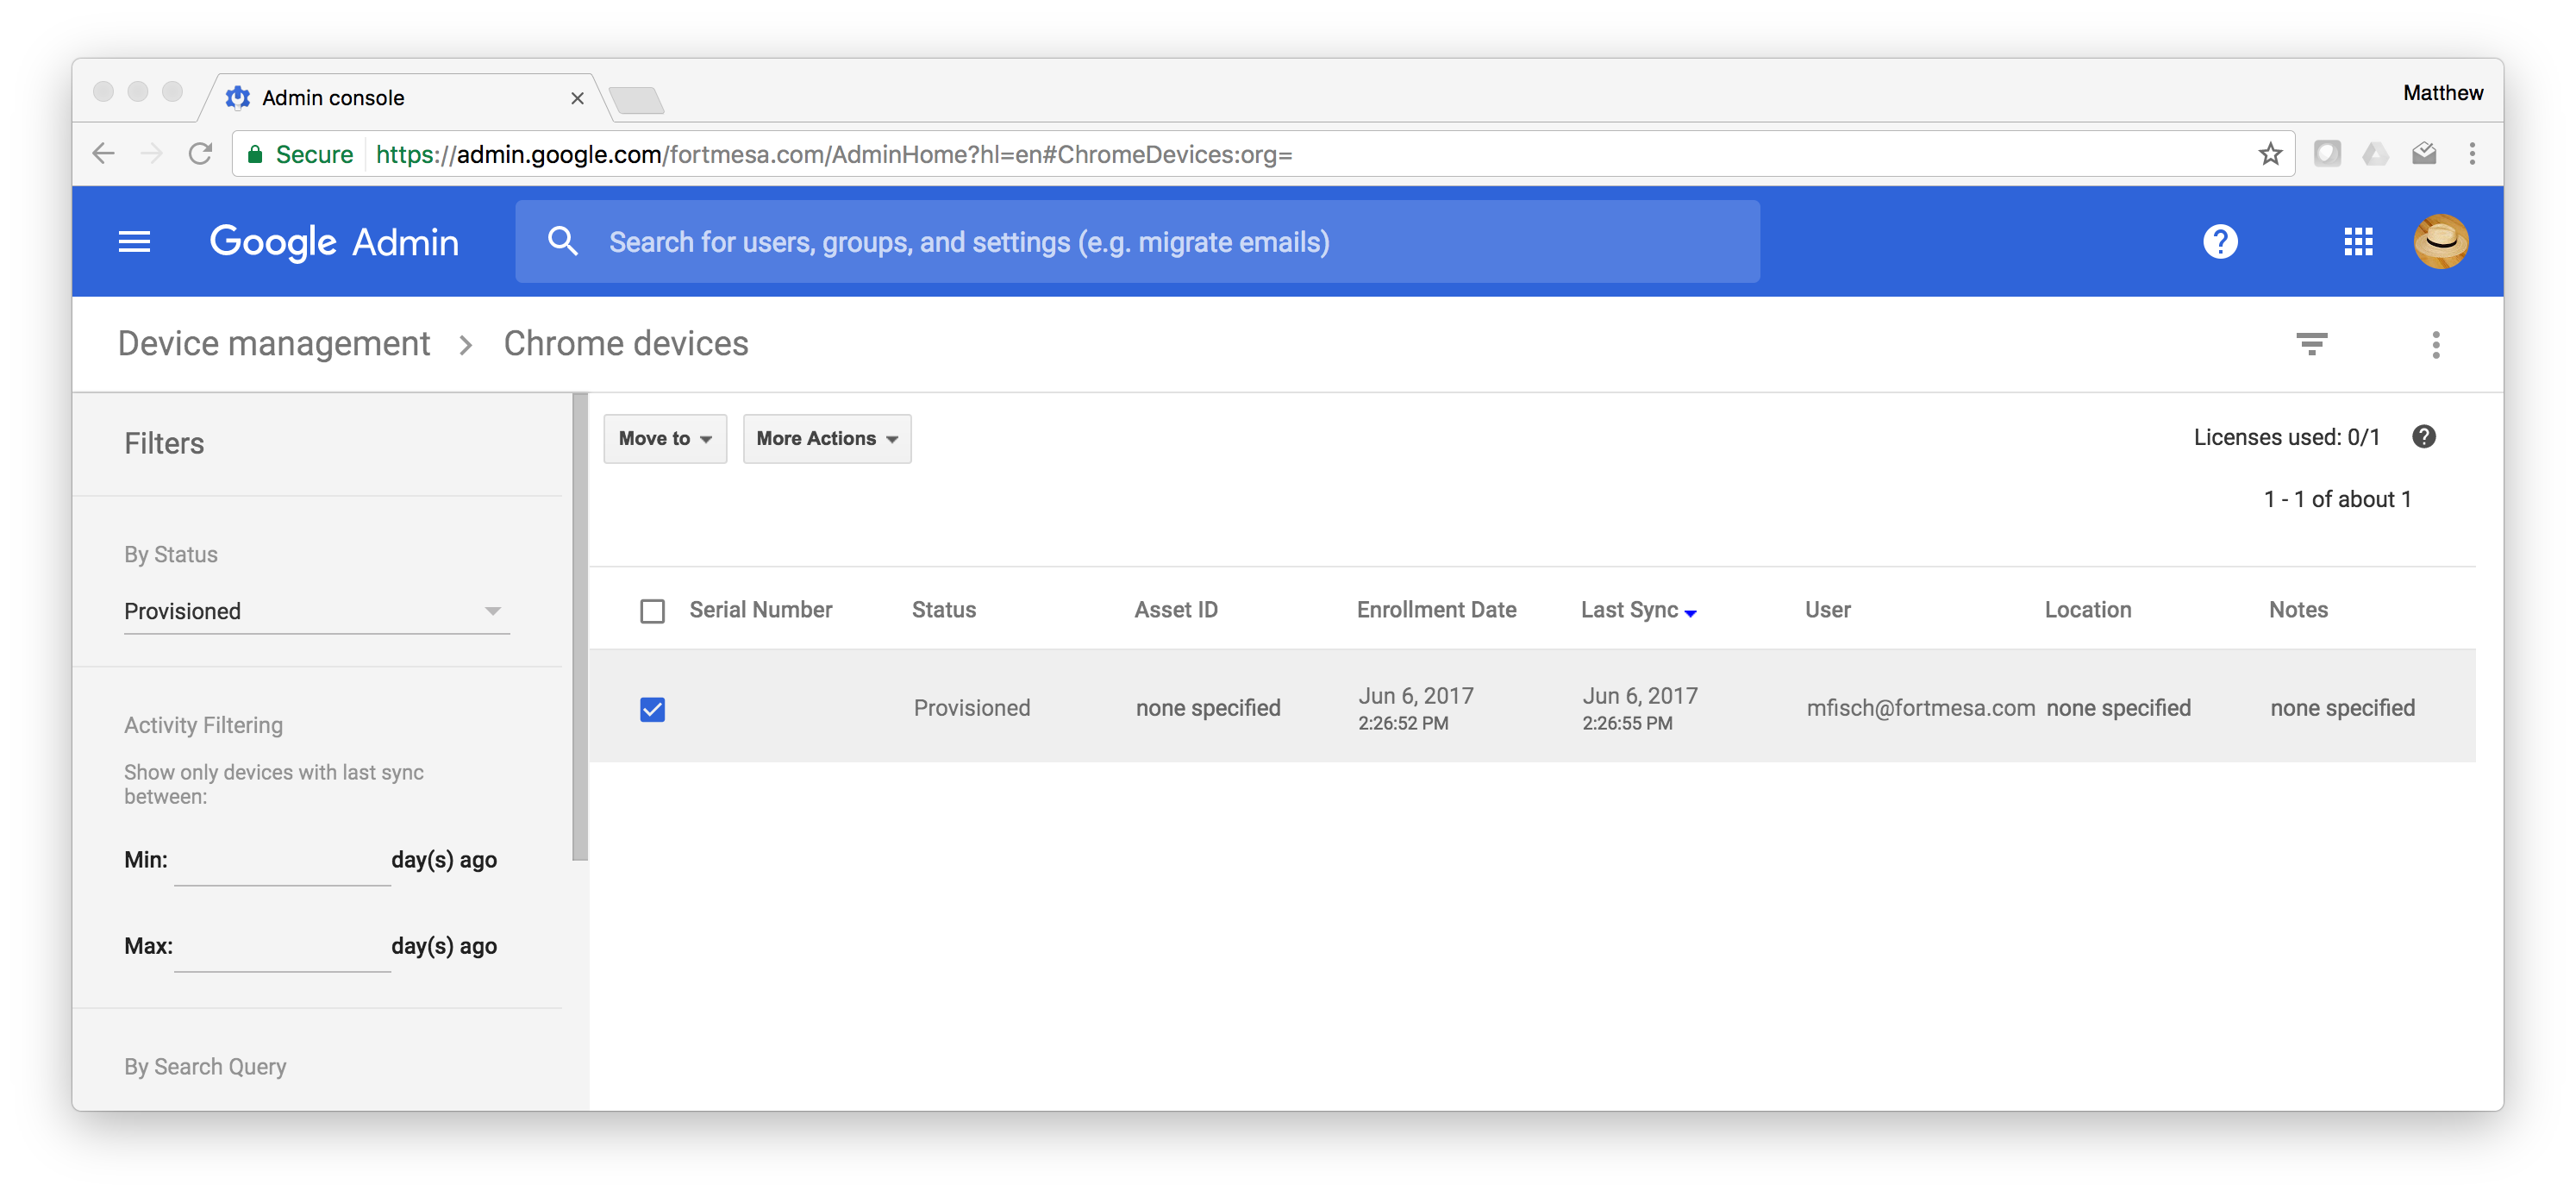Click the Asset ID column header
Screen dimensions: 2576x1197
[1175, 610]
